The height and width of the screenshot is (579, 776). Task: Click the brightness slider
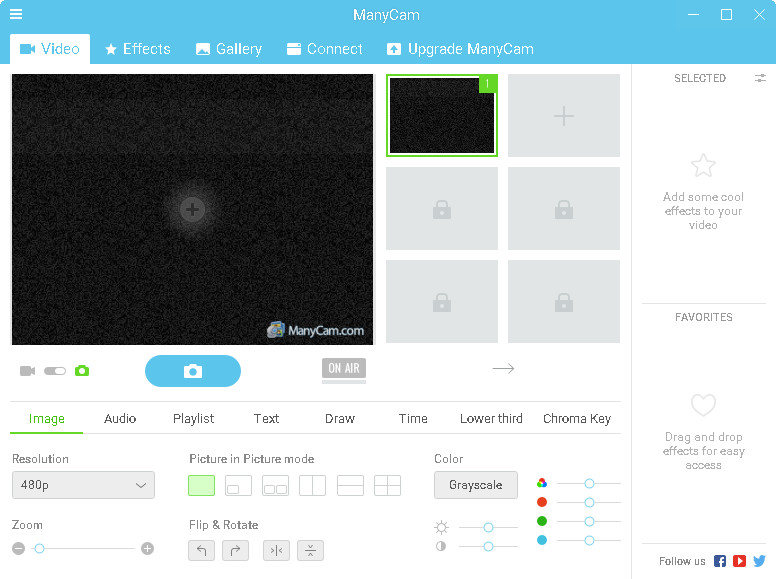tap(488, 527)
